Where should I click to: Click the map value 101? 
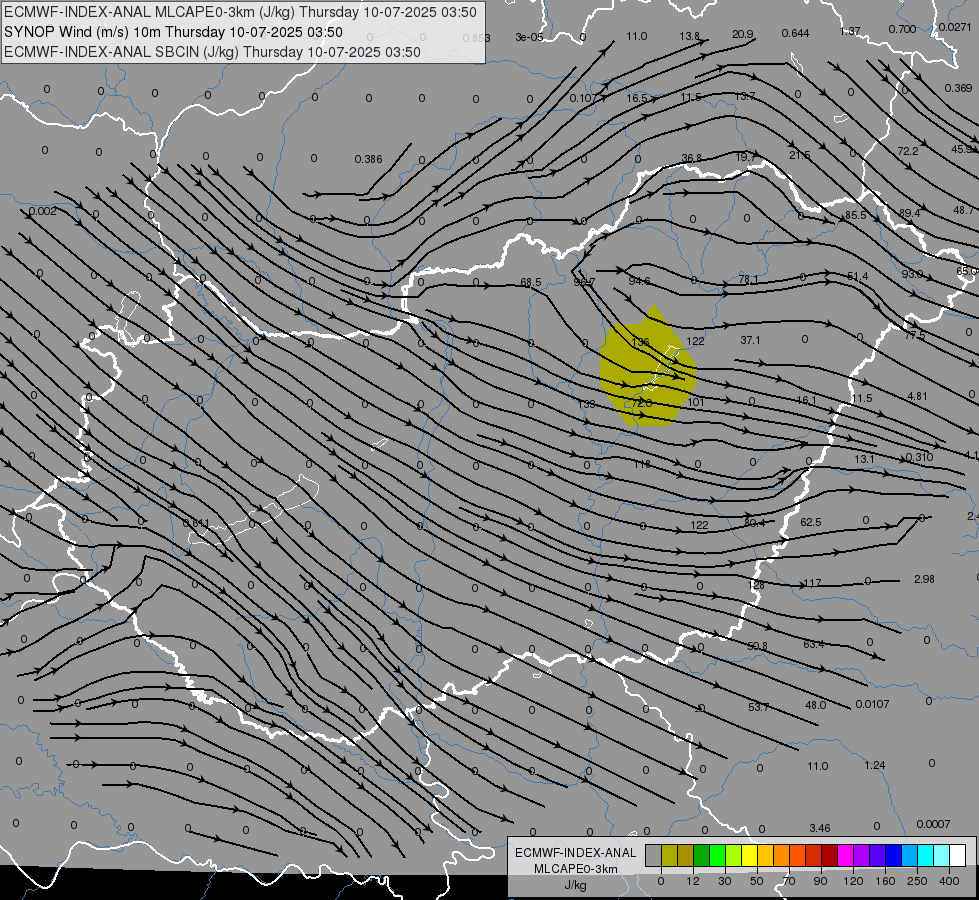(696, 402)
